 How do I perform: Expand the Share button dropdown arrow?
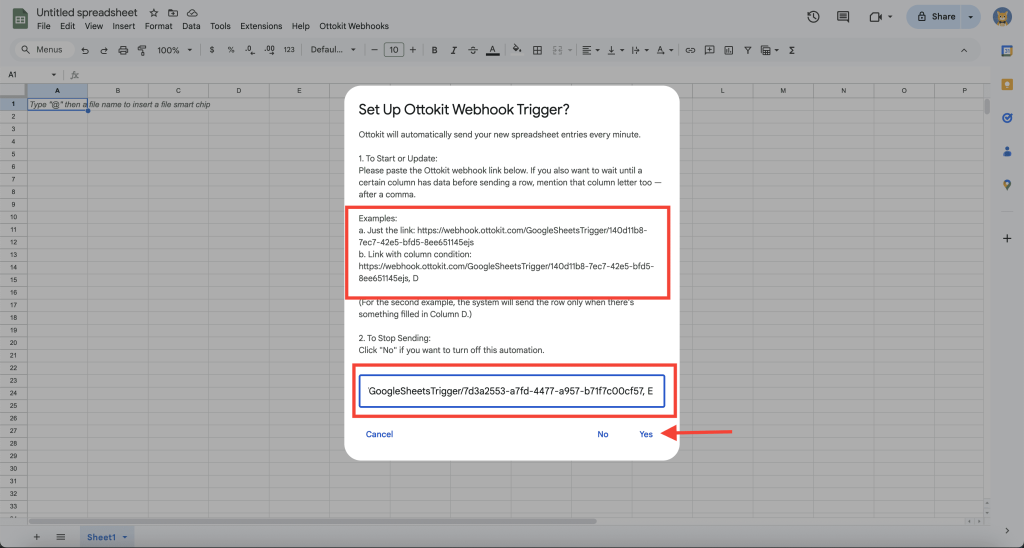(970, 17)
